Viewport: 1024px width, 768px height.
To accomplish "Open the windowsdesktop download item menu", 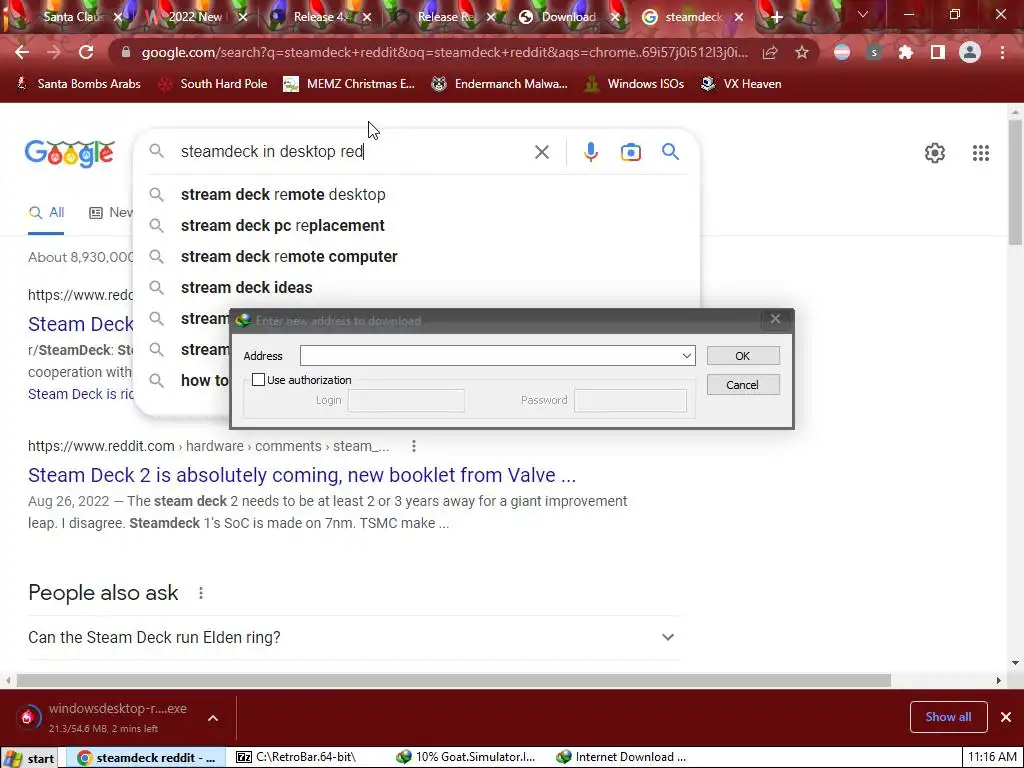I will coord(213,718).
